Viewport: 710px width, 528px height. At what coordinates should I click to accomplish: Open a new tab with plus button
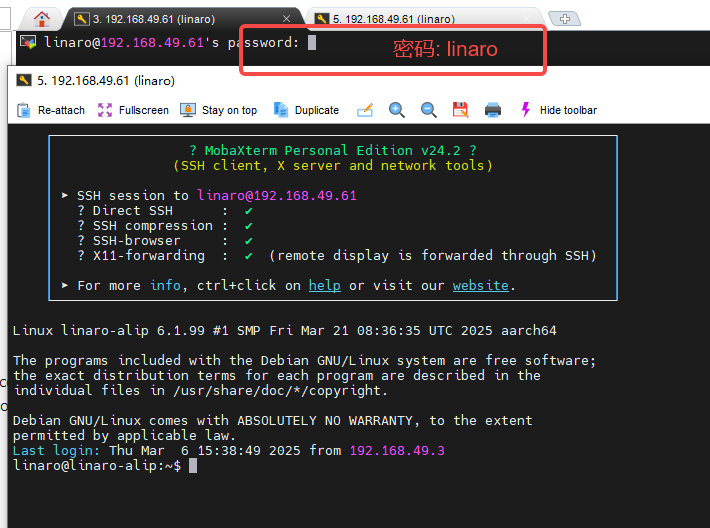click(565, 19)
